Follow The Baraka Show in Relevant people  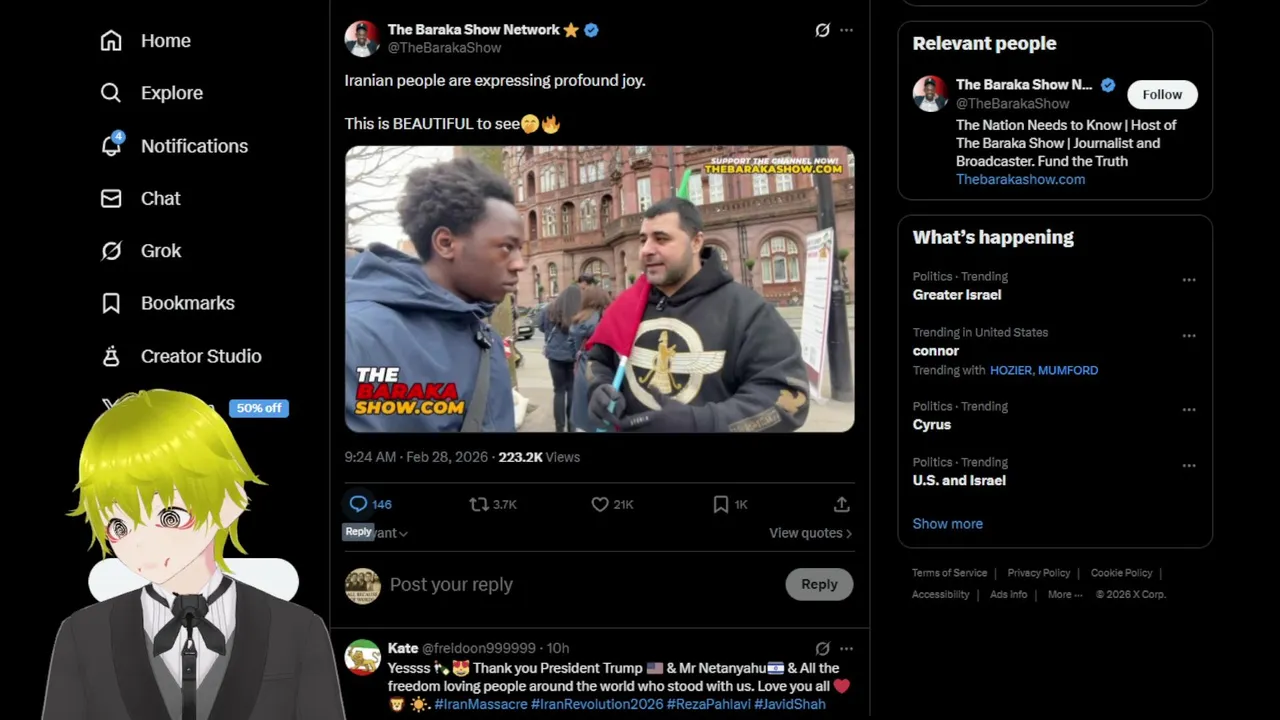pos(1162,94)
